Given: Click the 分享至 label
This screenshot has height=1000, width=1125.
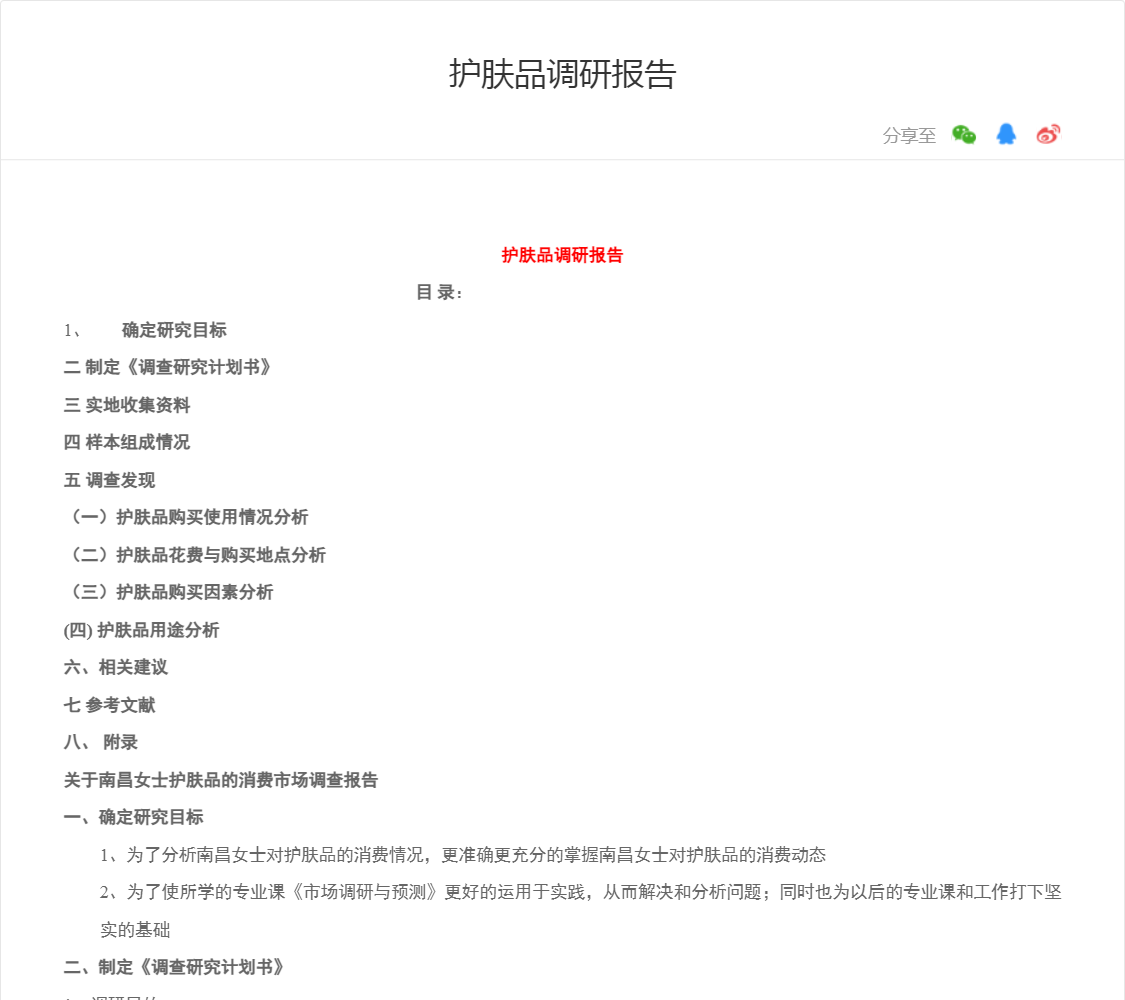Looking at the screenshot, I should coord(909,136).
